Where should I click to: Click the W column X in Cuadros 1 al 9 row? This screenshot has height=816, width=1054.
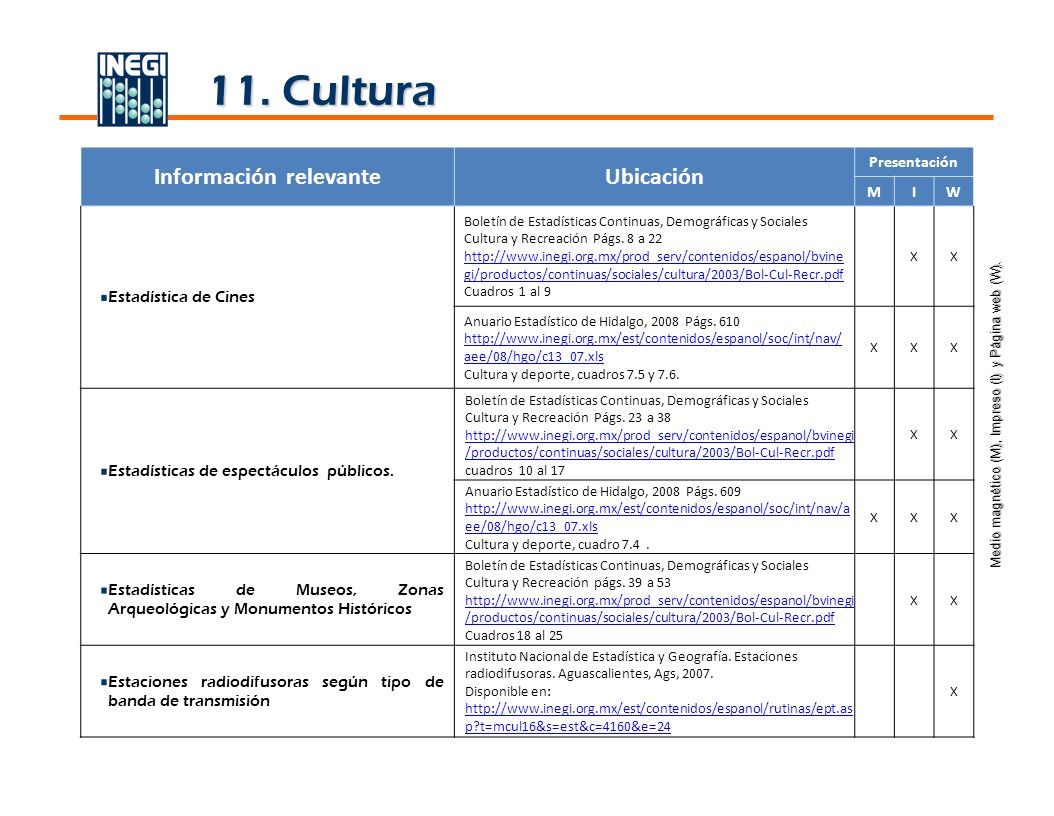(953, 256)
